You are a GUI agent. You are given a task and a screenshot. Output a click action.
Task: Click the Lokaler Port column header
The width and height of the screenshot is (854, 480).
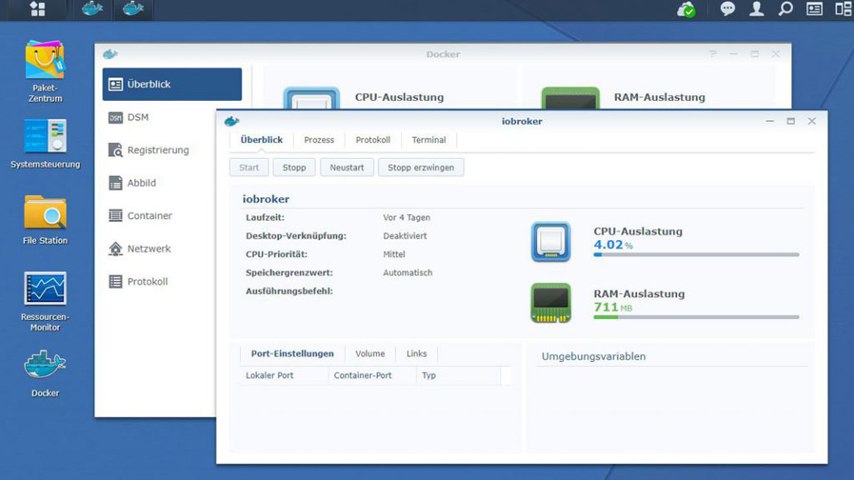[x=284, y=375]
